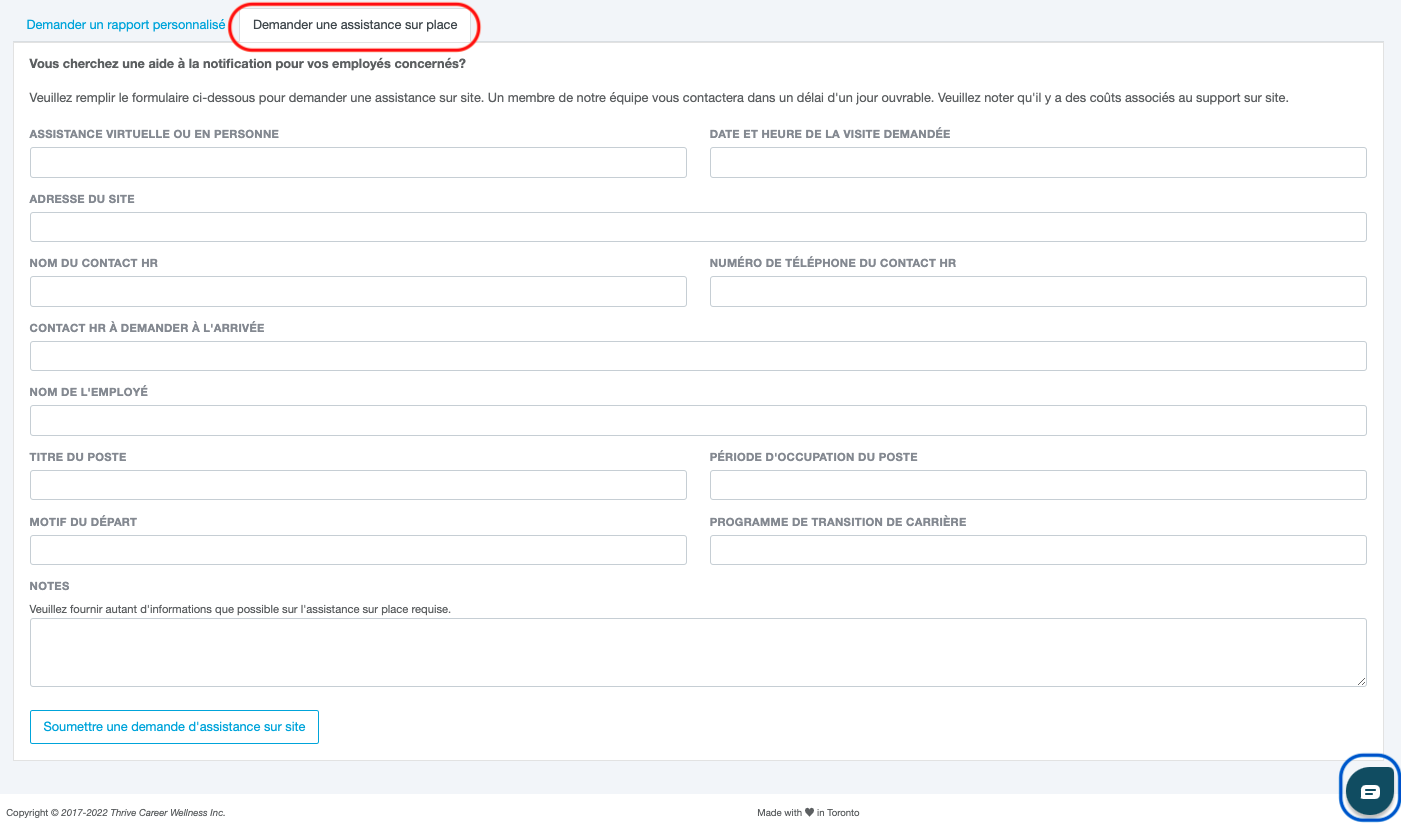Open the chat widget icon

pyautogui.click(x=1370, y=791)
